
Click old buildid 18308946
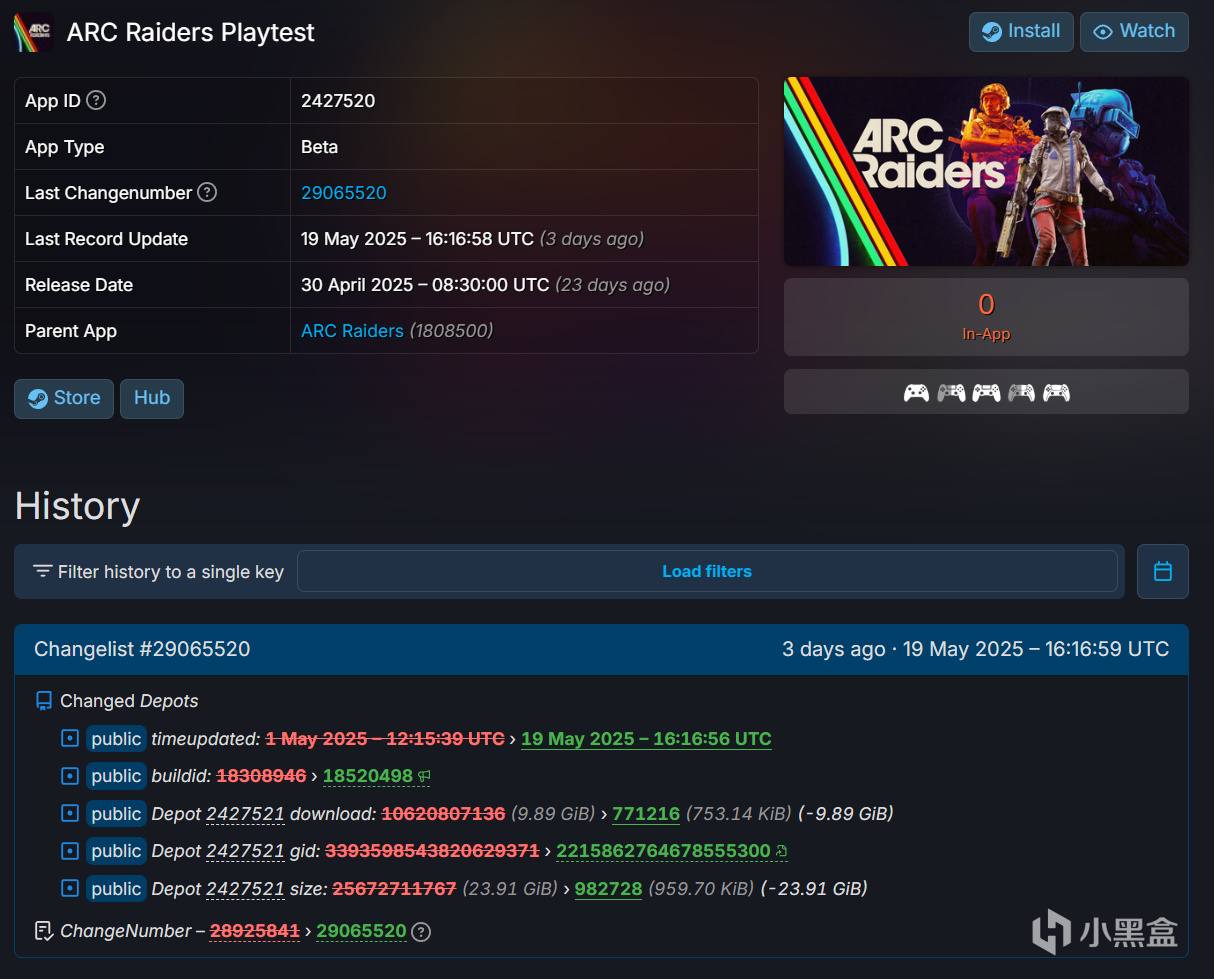[261, 776]
